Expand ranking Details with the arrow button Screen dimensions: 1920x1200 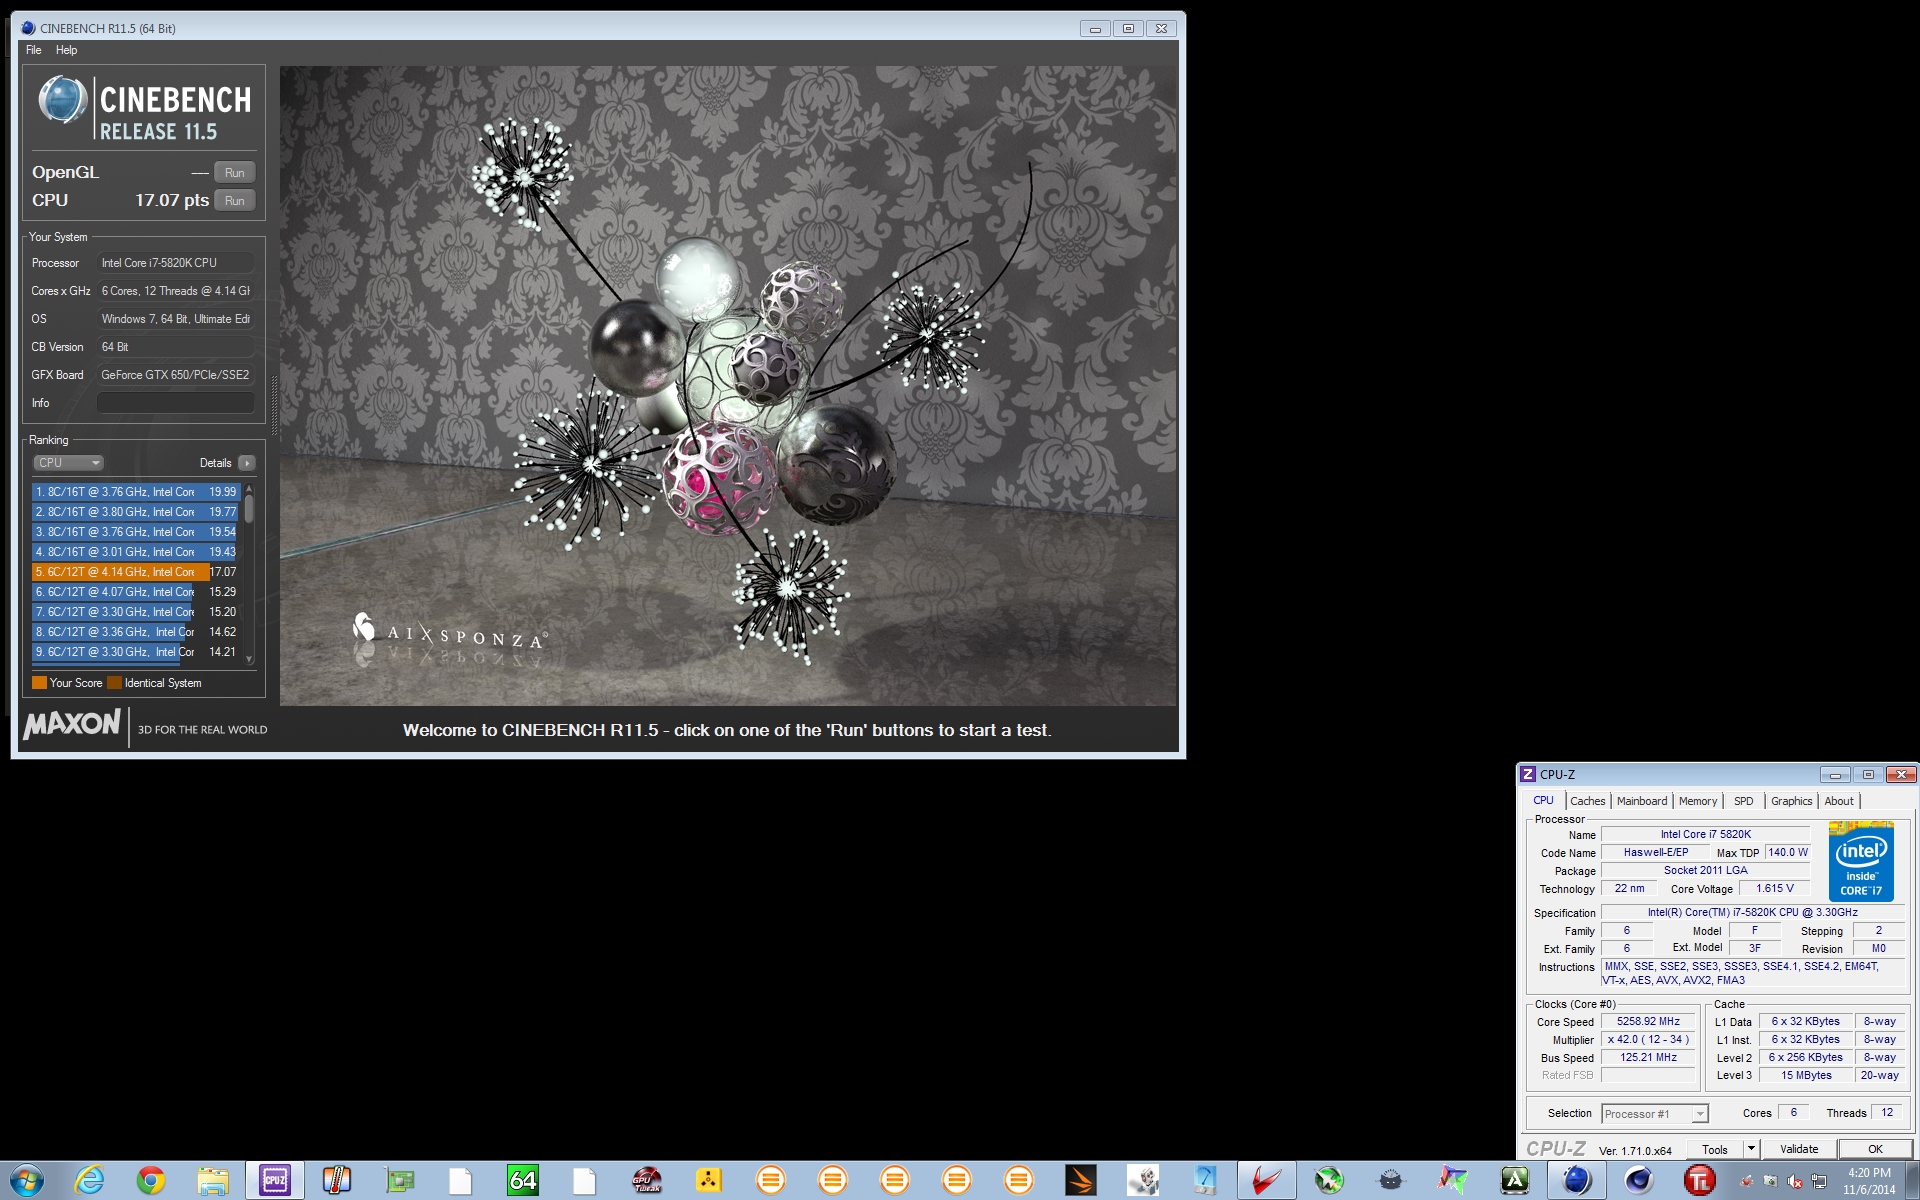point(247,463)
